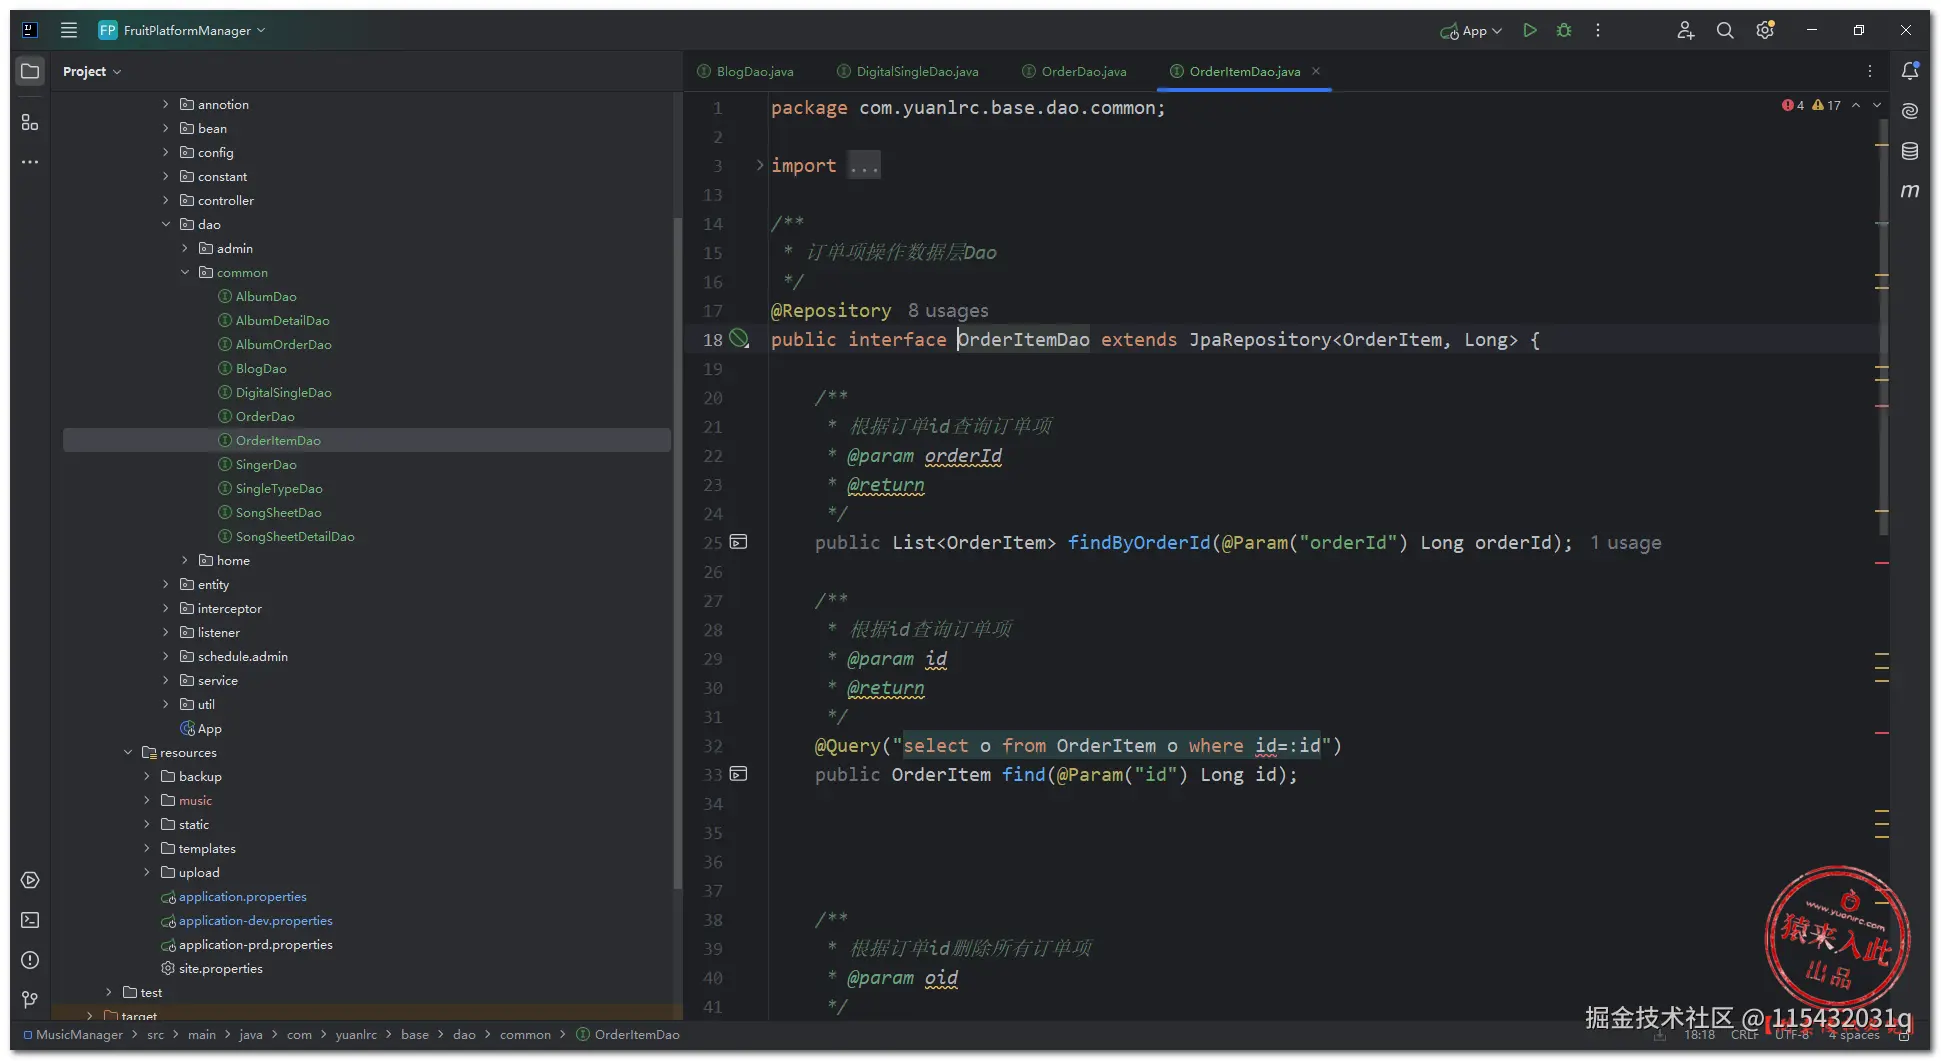Click the 1 usage inlay hint

point(1626,542)
